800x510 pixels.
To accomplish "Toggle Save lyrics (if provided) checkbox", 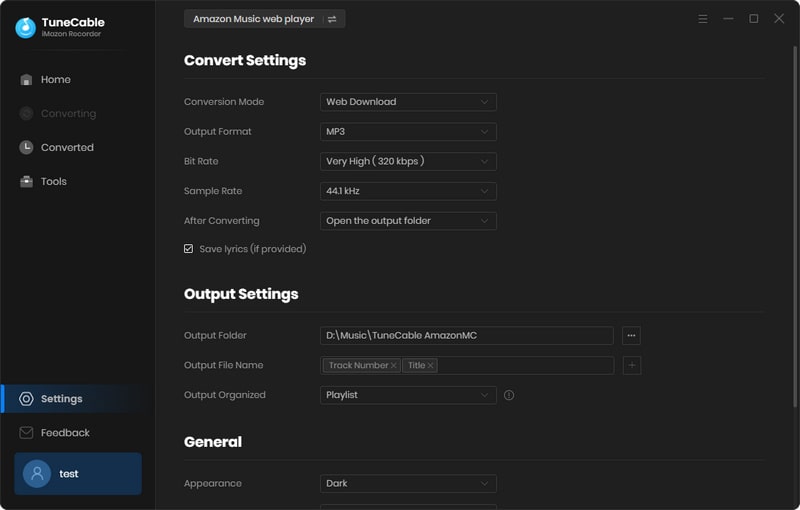I will tap(189, 249).
